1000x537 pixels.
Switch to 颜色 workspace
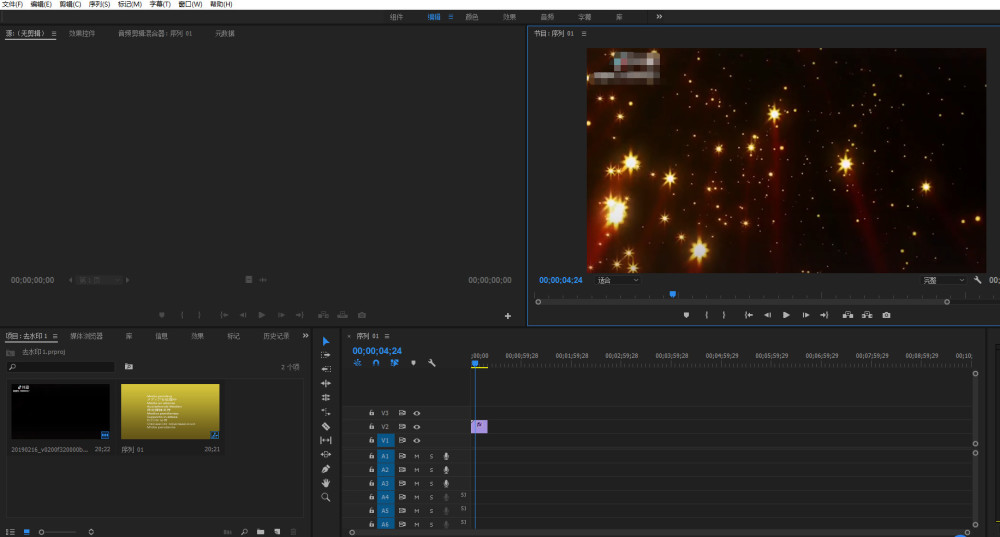(472, 17)
